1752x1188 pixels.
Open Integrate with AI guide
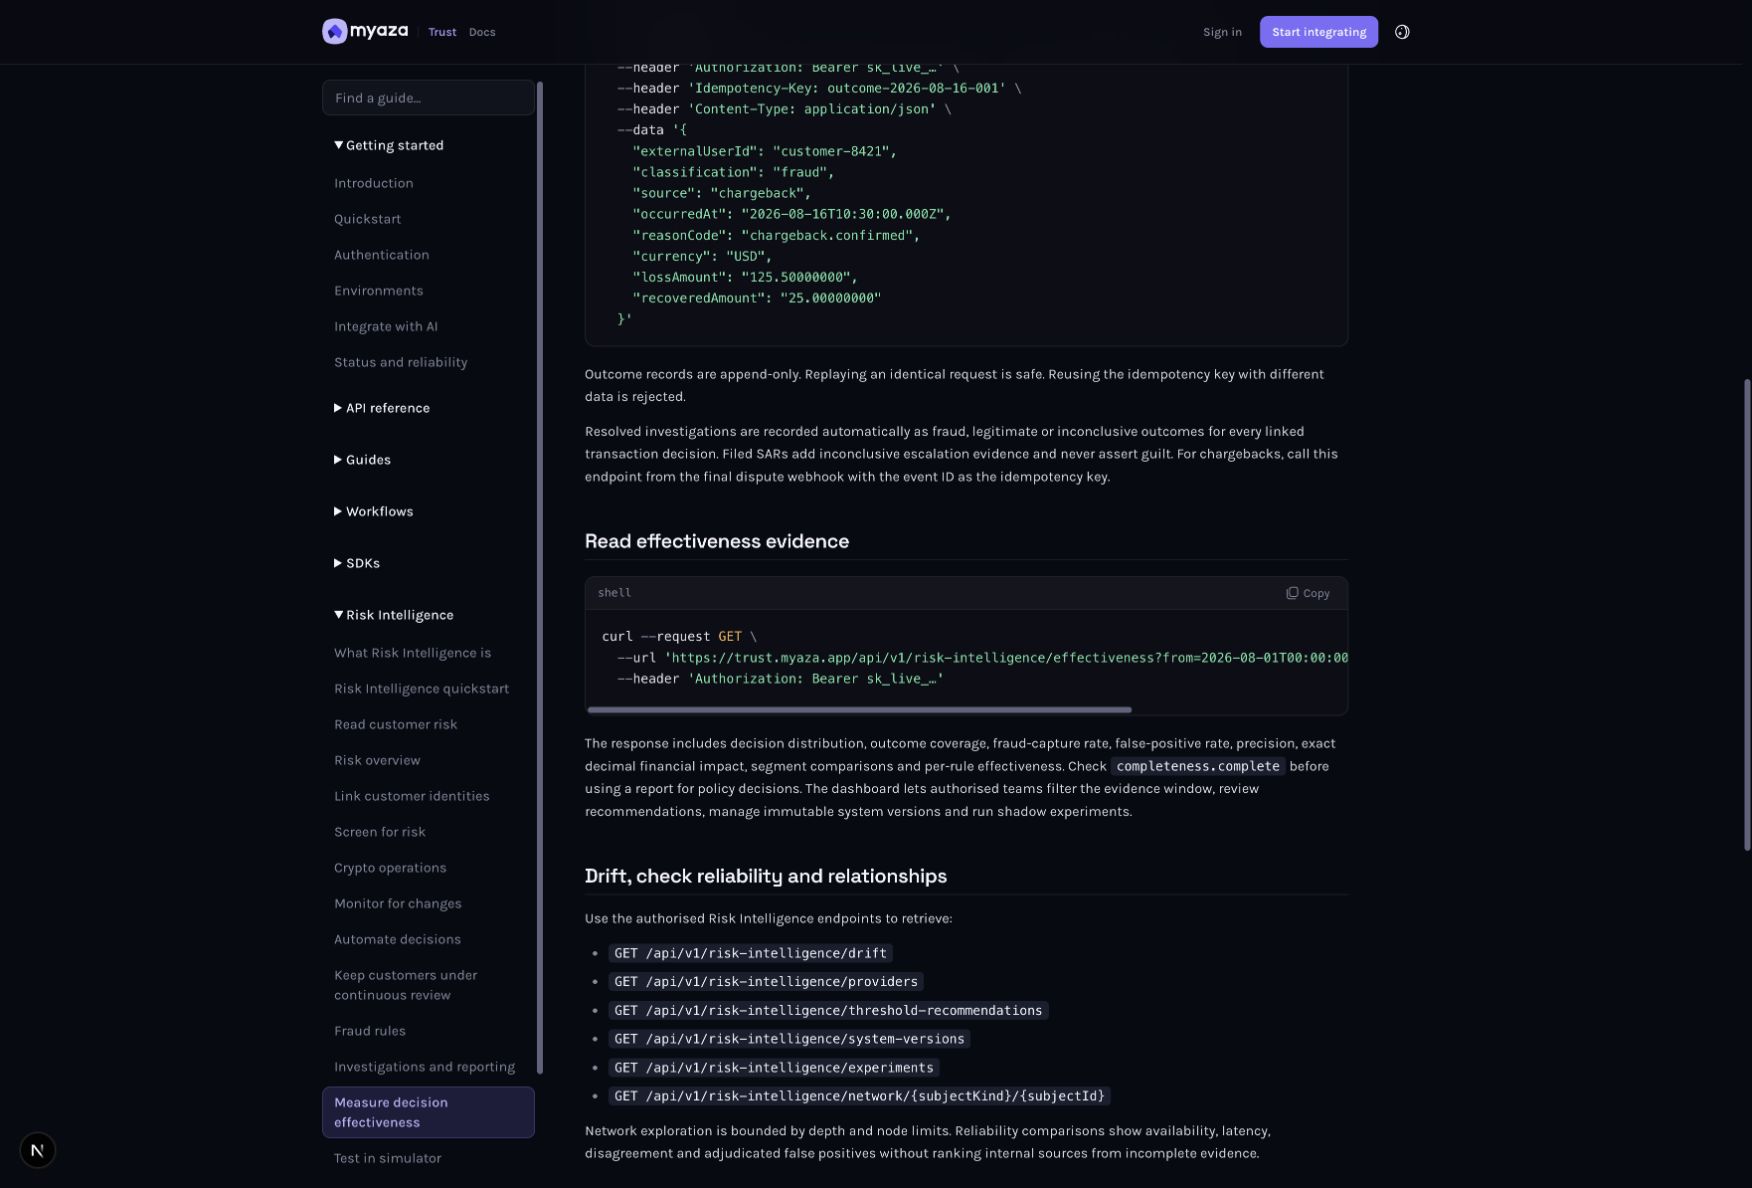(386, 327)
